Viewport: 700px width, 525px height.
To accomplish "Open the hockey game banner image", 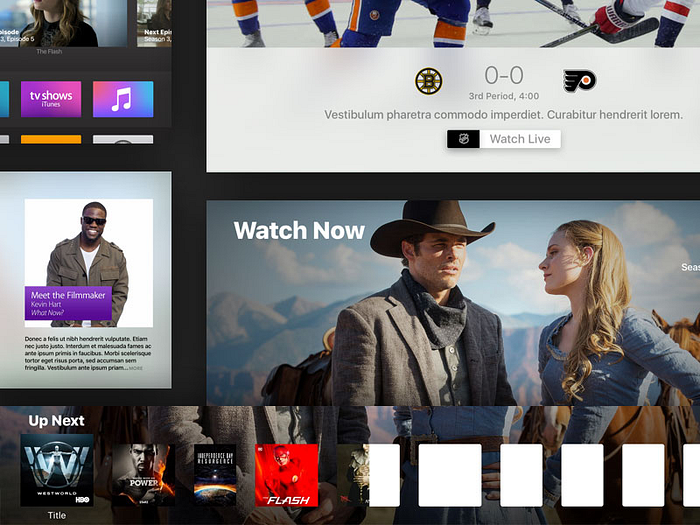I will point(453,23).
